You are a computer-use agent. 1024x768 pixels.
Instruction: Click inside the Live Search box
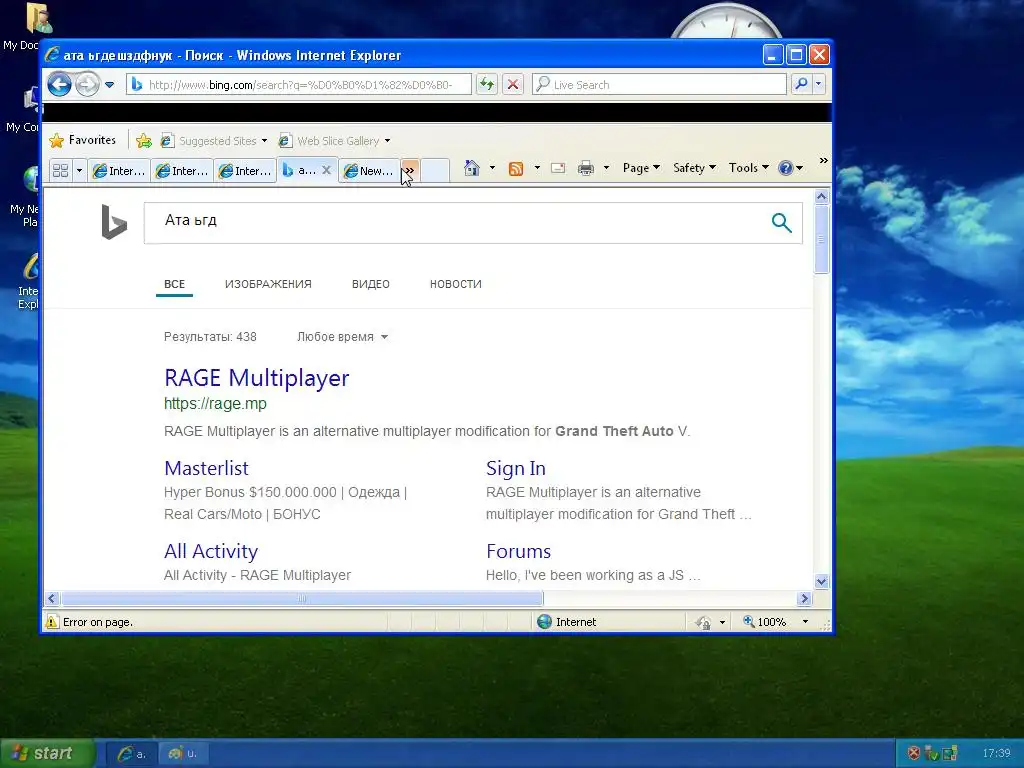(659, 84)
